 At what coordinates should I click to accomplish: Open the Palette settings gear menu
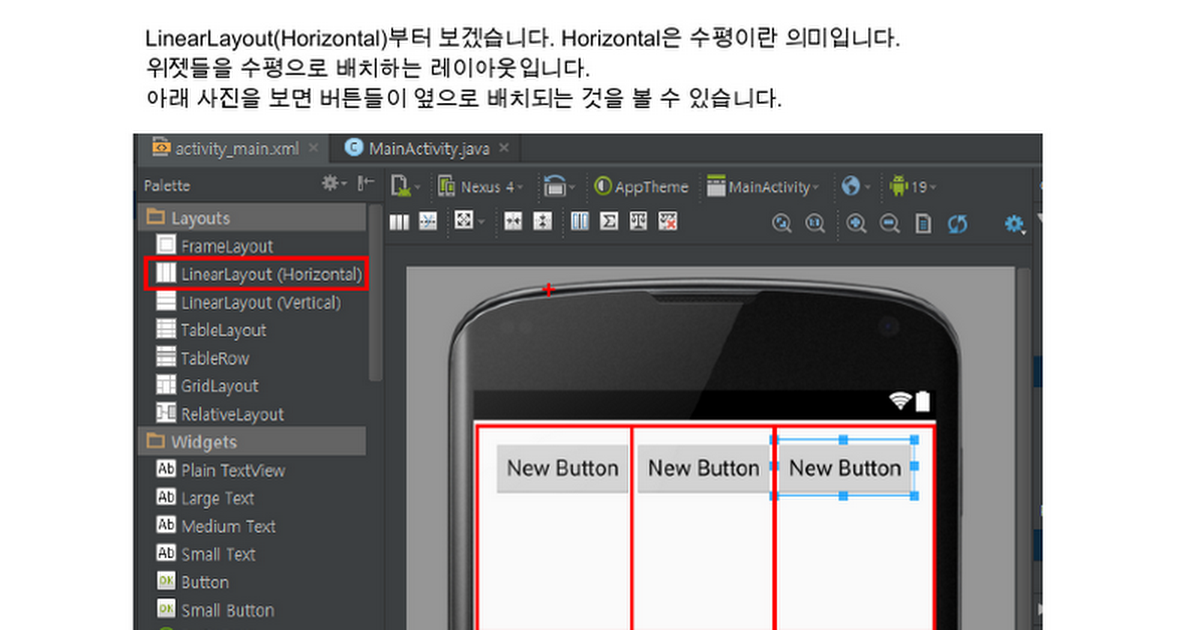coord(333,184)
